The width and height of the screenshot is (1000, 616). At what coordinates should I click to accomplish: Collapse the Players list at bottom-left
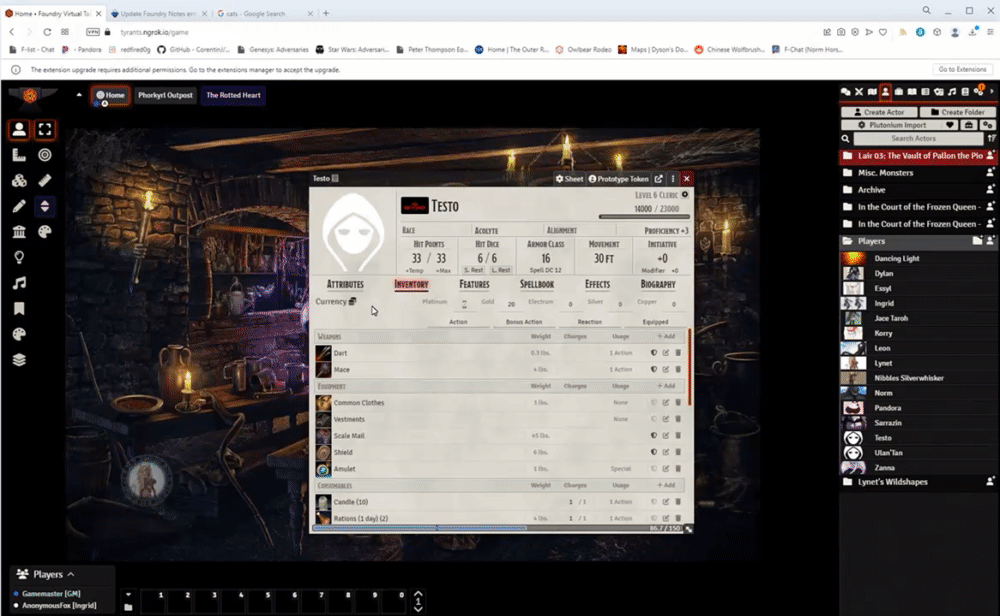[71, 574]
